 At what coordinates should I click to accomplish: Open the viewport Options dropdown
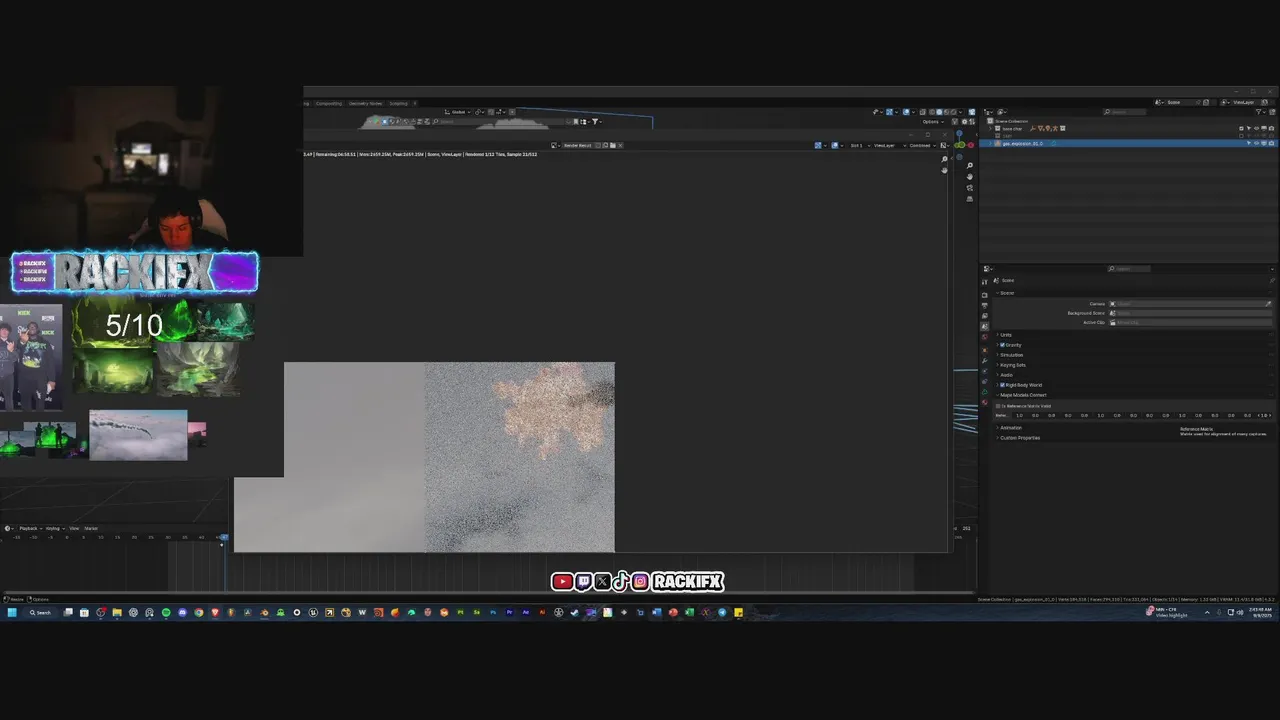(933, 121)
